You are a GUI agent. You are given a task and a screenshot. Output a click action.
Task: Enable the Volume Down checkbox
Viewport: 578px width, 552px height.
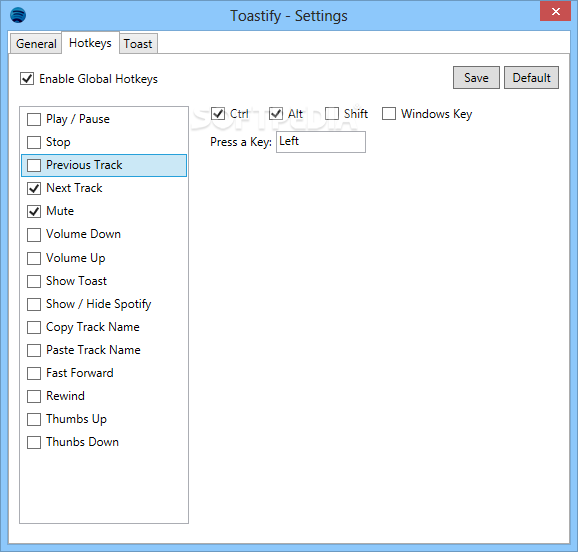point(34,235)
